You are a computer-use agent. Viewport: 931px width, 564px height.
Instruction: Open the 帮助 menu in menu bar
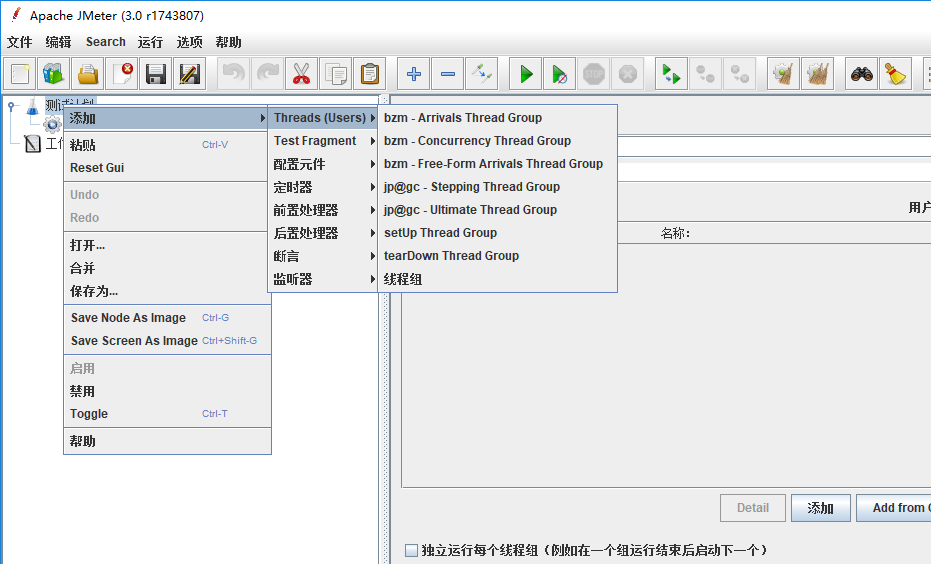click(x=228, y=42)
